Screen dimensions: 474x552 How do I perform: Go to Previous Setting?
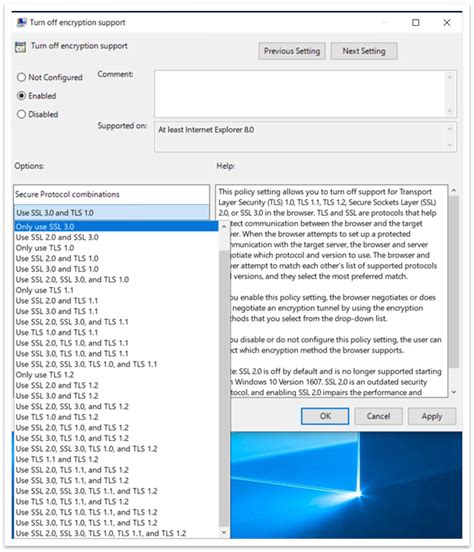292,51
